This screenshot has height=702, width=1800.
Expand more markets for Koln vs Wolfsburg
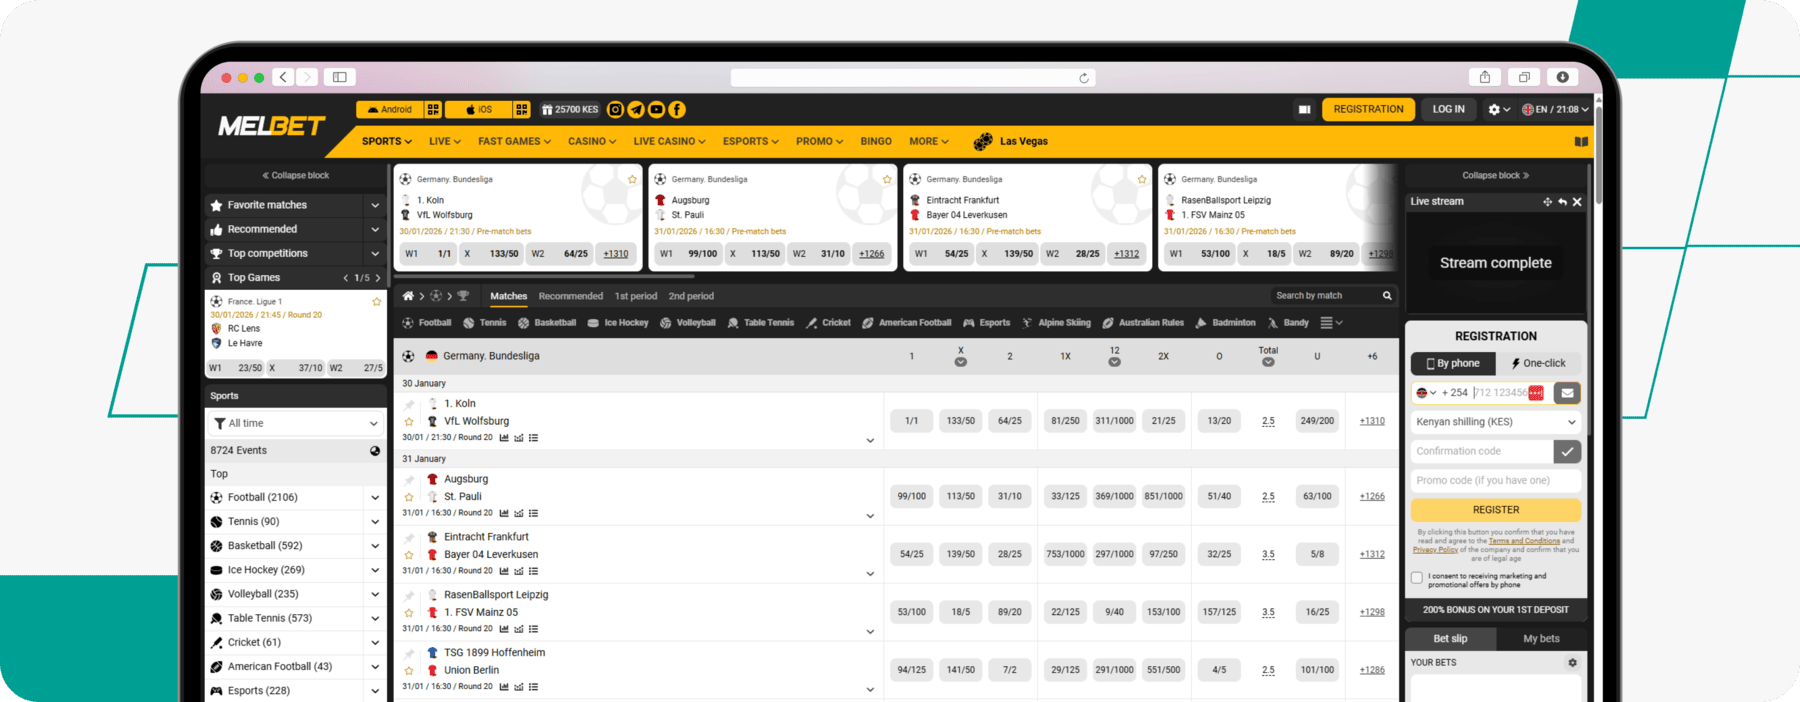[870, 441]
